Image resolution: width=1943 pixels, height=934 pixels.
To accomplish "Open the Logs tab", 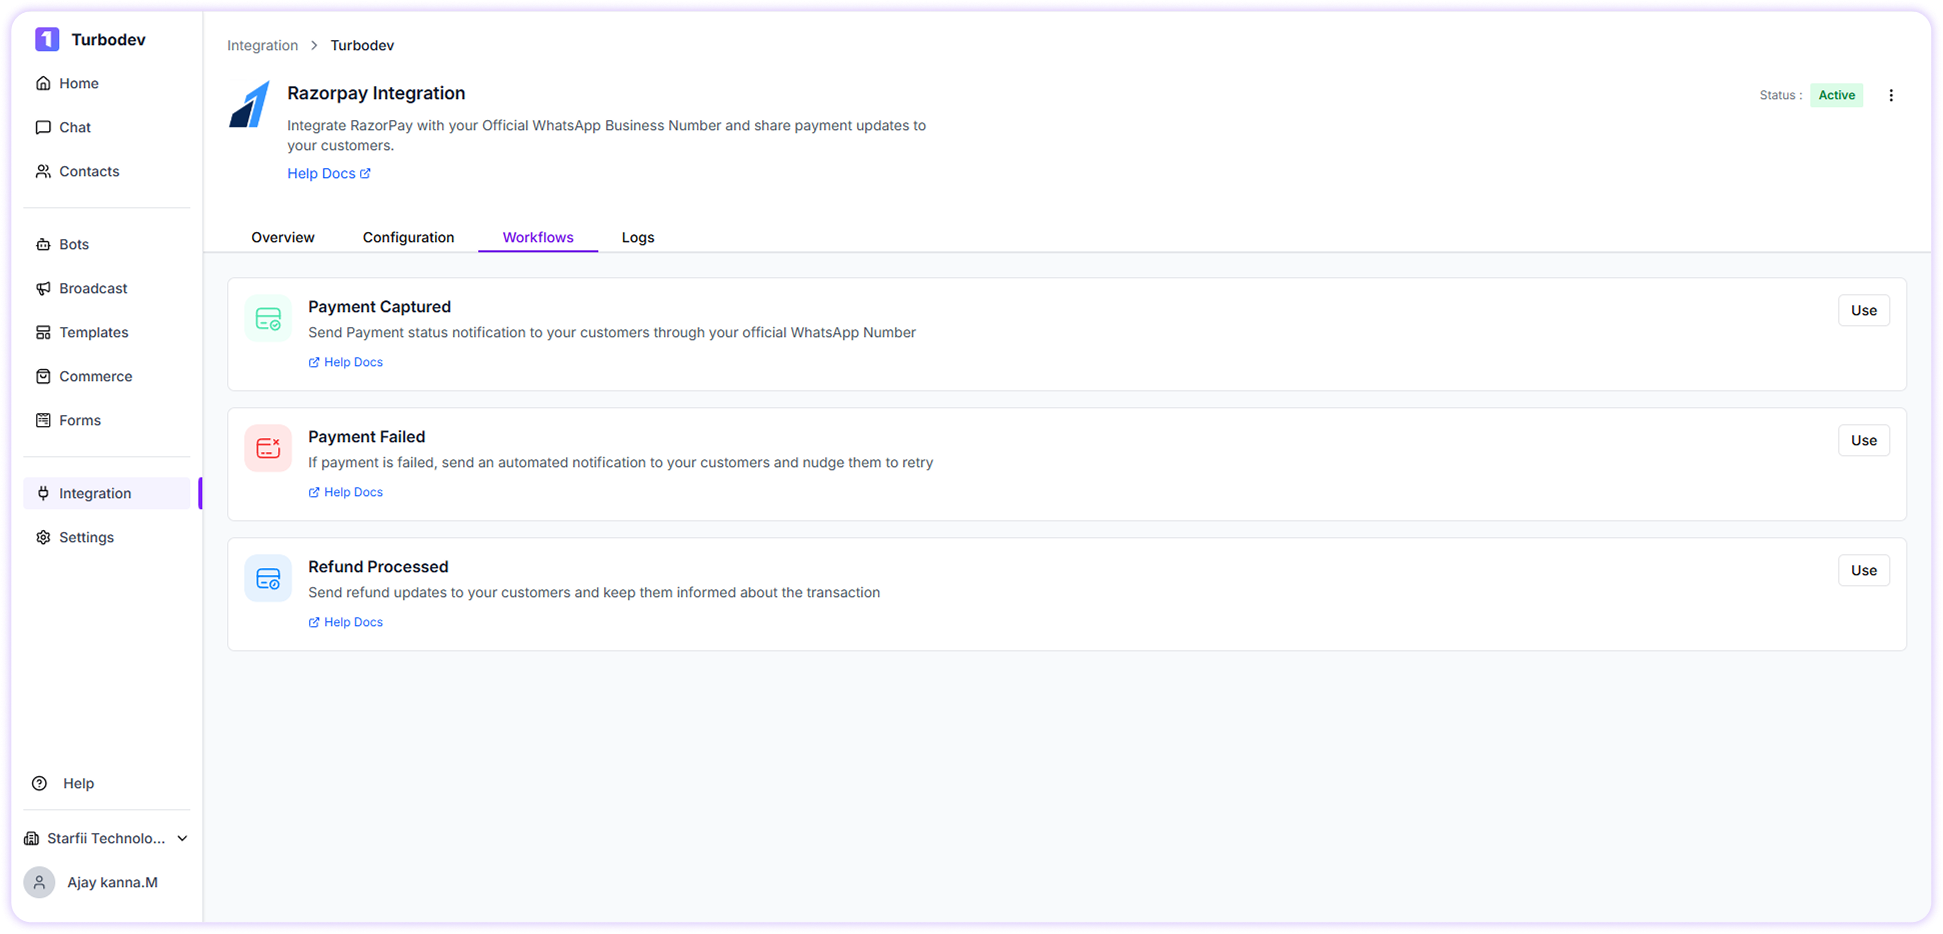I will click(637, 237).
